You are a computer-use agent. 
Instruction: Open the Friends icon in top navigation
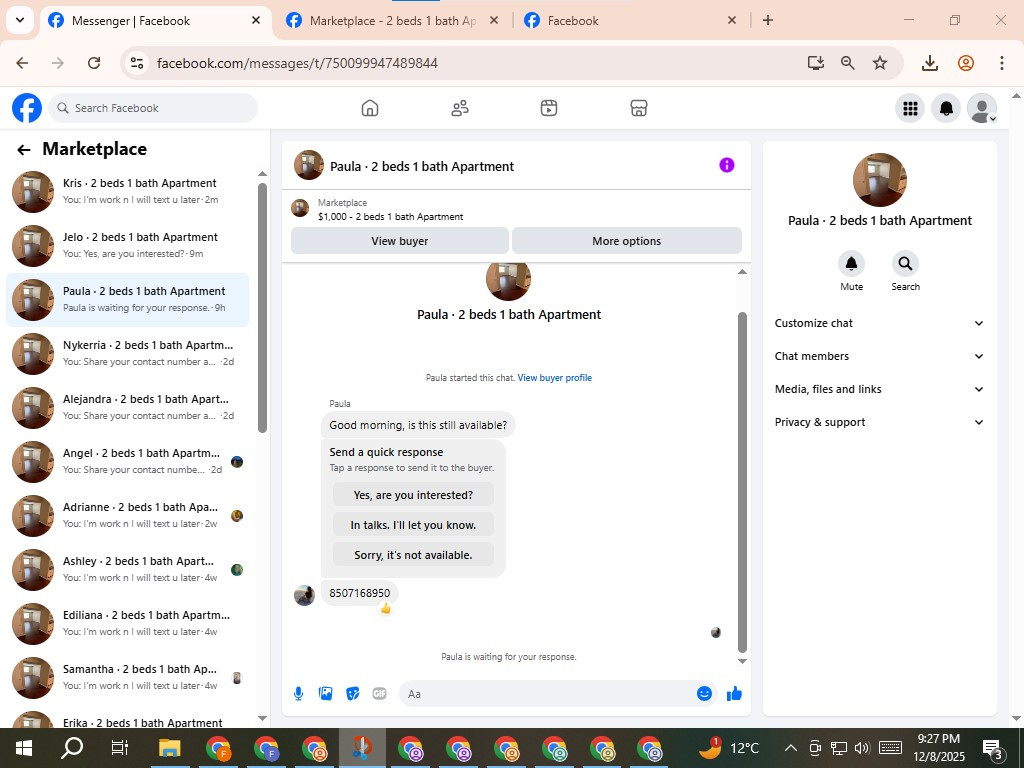click(x=460, y=108)
